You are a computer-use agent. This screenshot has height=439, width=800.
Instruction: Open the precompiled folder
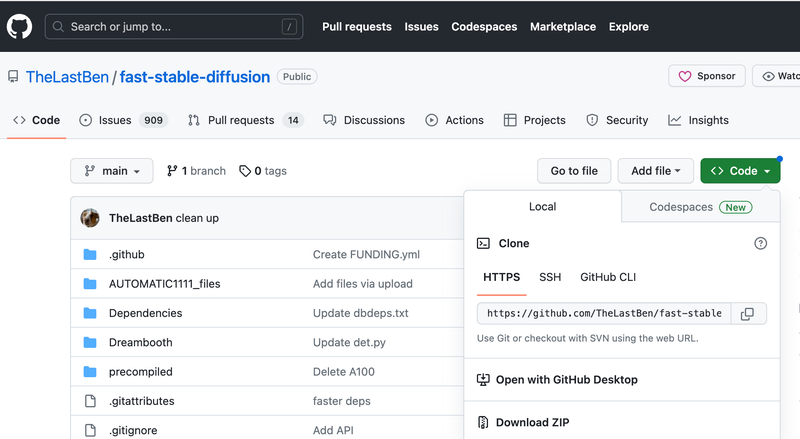[x=140, y=372]
